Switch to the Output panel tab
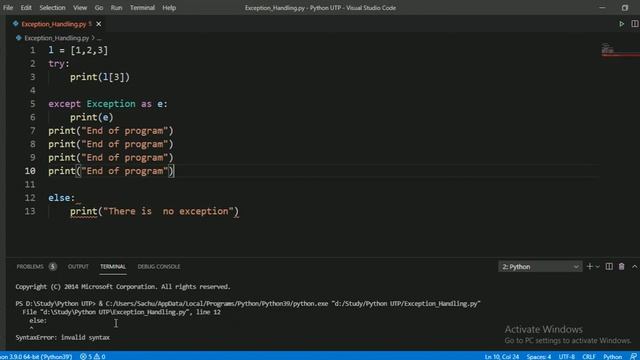 [x=78, y=267]
